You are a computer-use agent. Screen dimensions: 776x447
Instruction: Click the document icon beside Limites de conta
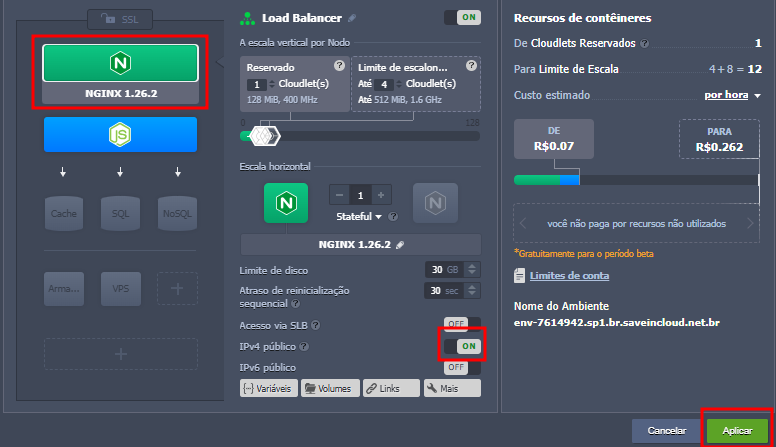[519, 276]
